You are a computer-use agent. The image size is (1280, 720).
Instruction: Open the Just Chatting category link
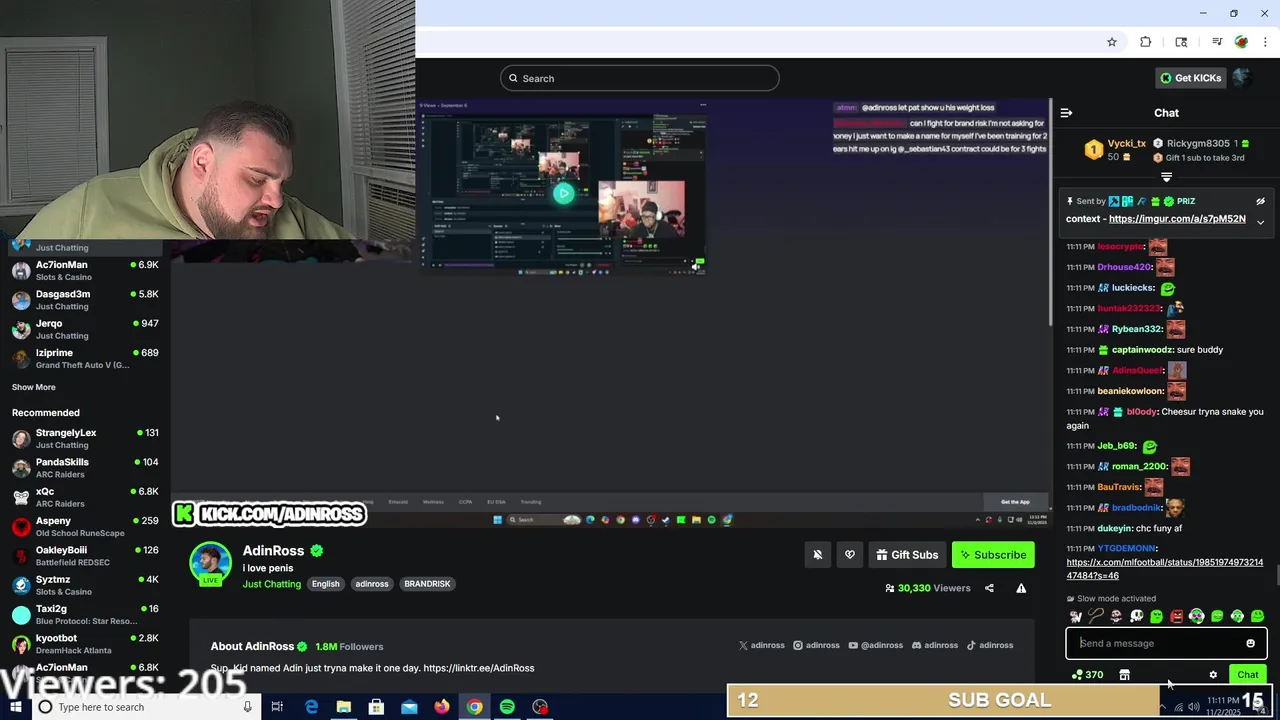pyautogui.click(x=271, y=584)
